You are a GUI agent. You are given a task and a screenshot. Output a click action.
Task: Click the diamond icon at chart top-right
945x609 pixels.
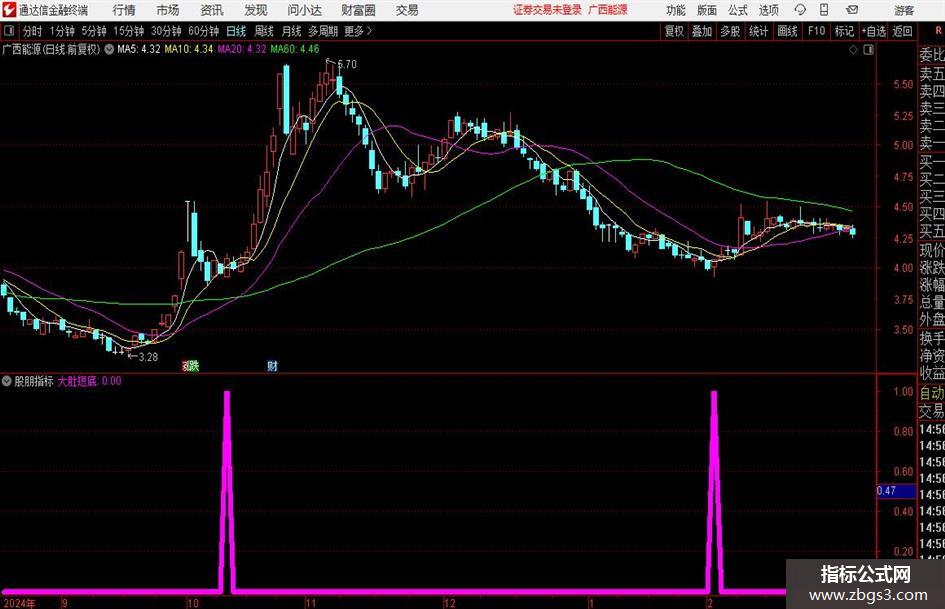pos(853,50)
